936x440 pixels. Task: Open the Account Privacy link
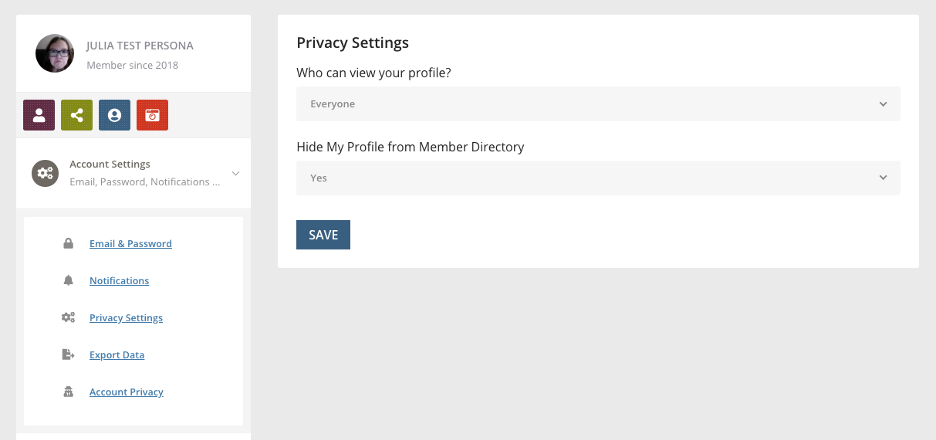pos(127,392)
